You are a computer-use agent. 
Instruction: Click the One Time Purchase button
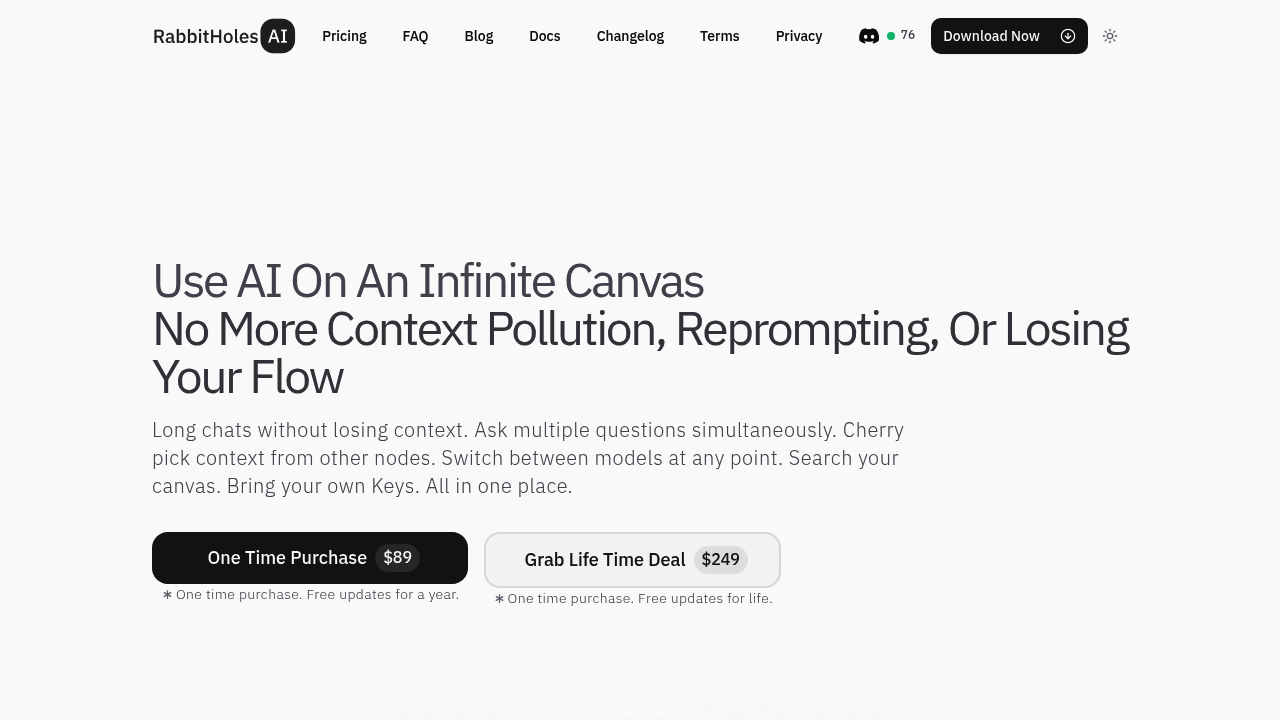click(x=287, y=558)
